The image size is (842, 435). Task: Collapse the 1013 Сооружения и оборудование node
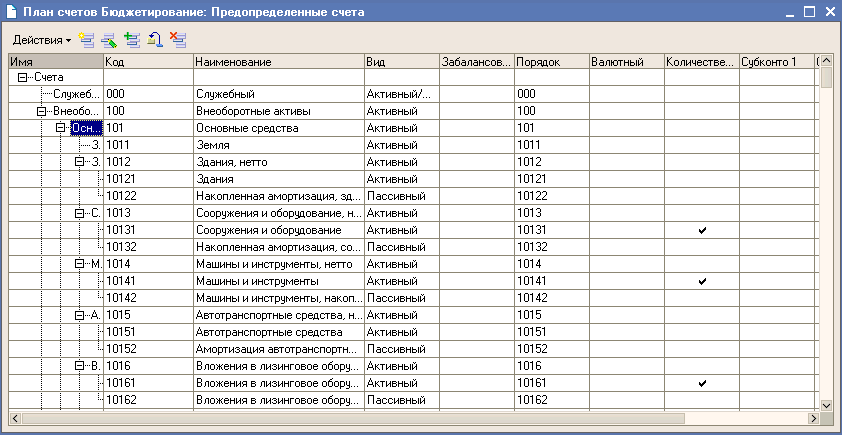[x=80, y=213]
